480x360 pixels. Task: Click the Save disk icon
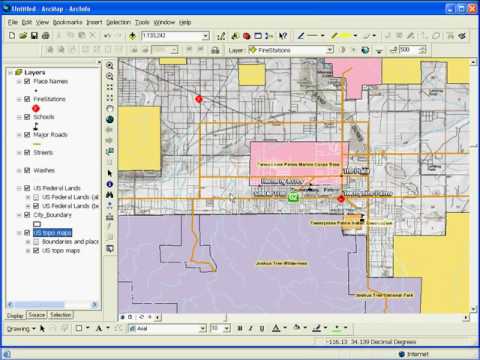tap(34, 35)
